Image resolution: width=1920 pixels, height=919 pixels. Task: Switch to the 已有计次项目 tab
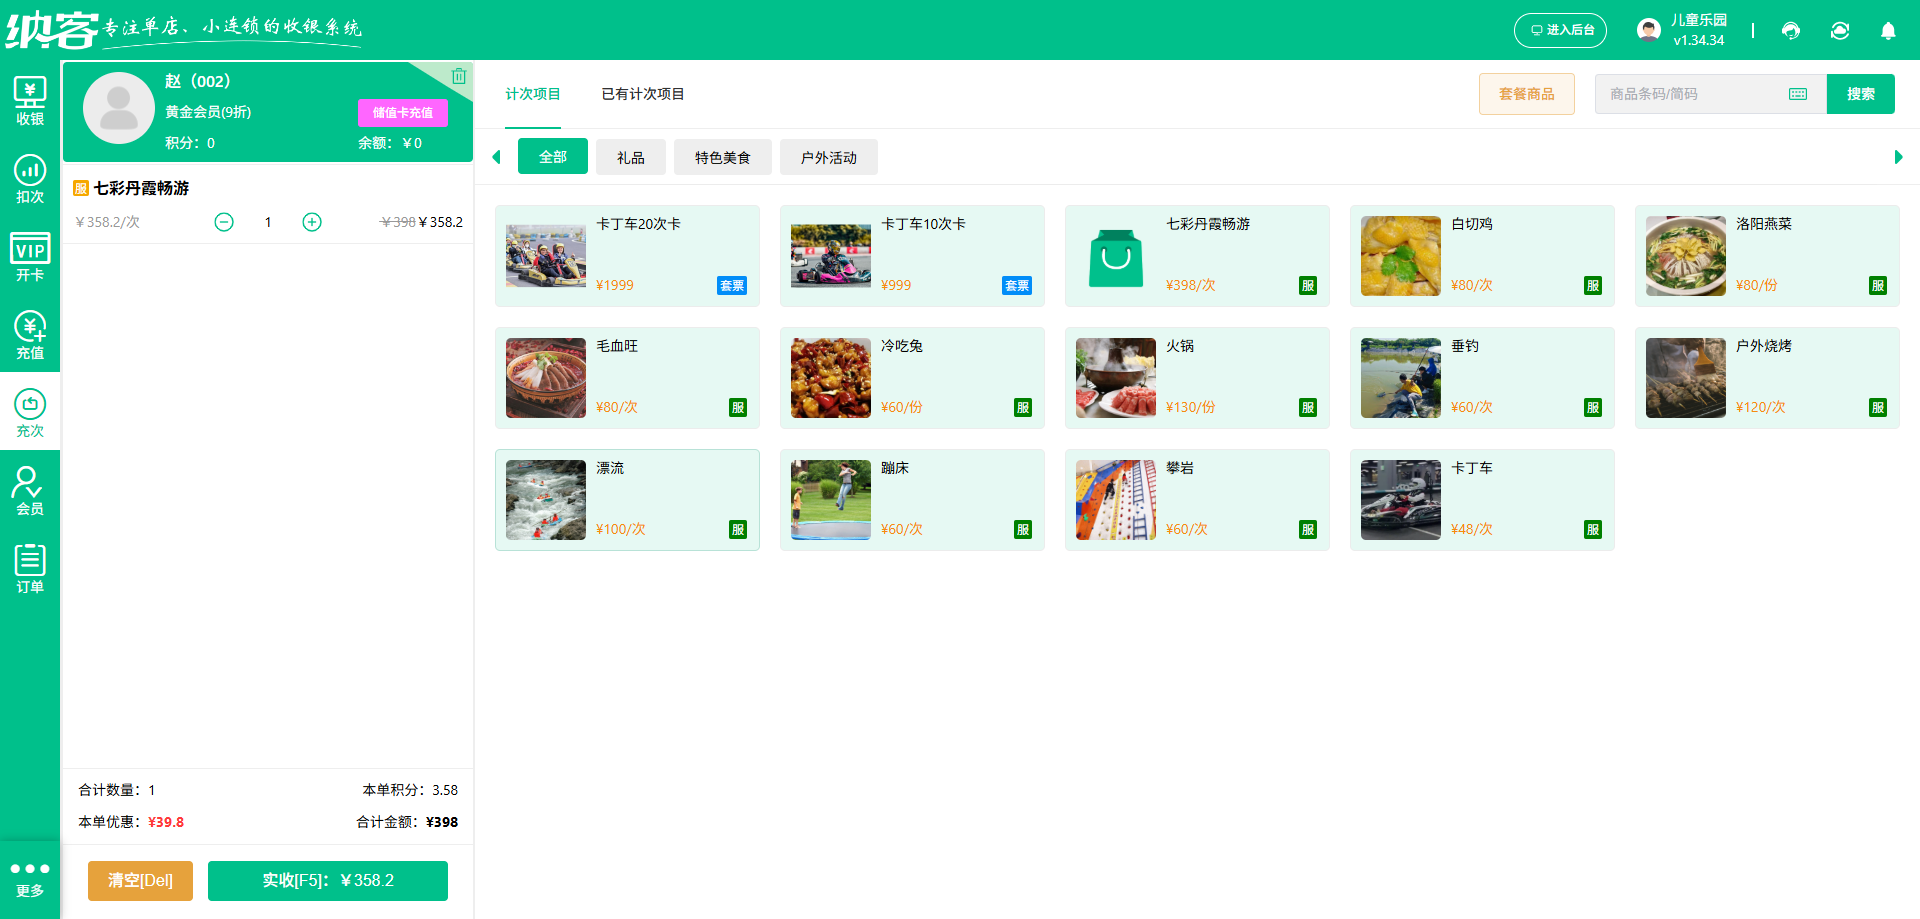pos(642,93)
